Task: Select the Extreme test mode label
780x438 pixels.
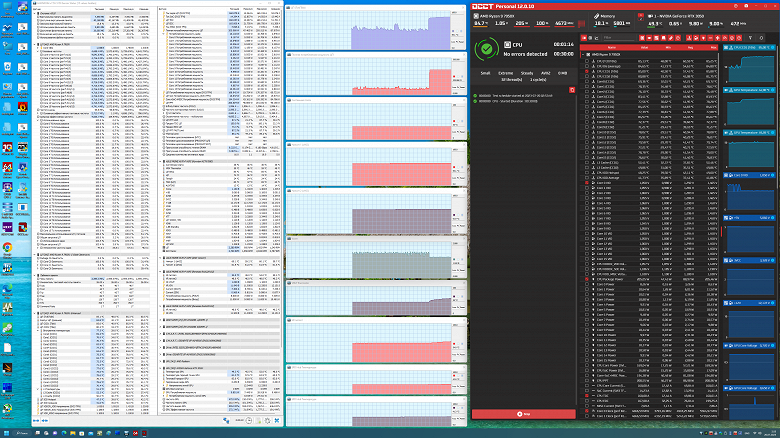Action: [x=505, y=73]
